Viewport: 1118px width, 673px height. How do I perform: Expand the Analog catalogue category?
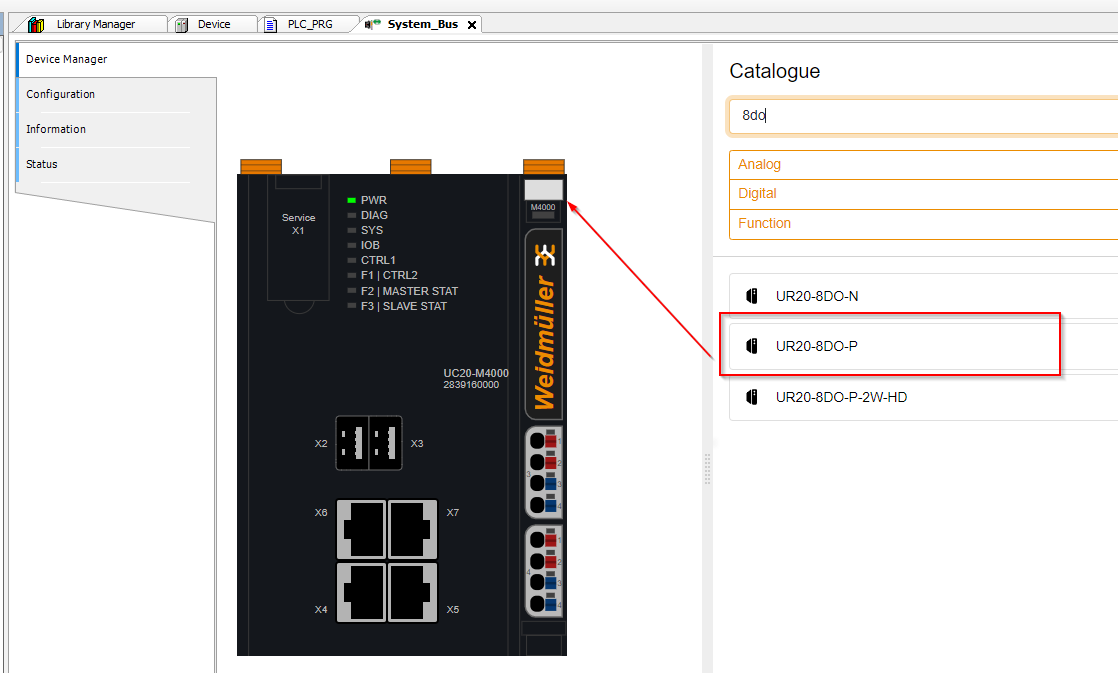(x=923, y=165)
